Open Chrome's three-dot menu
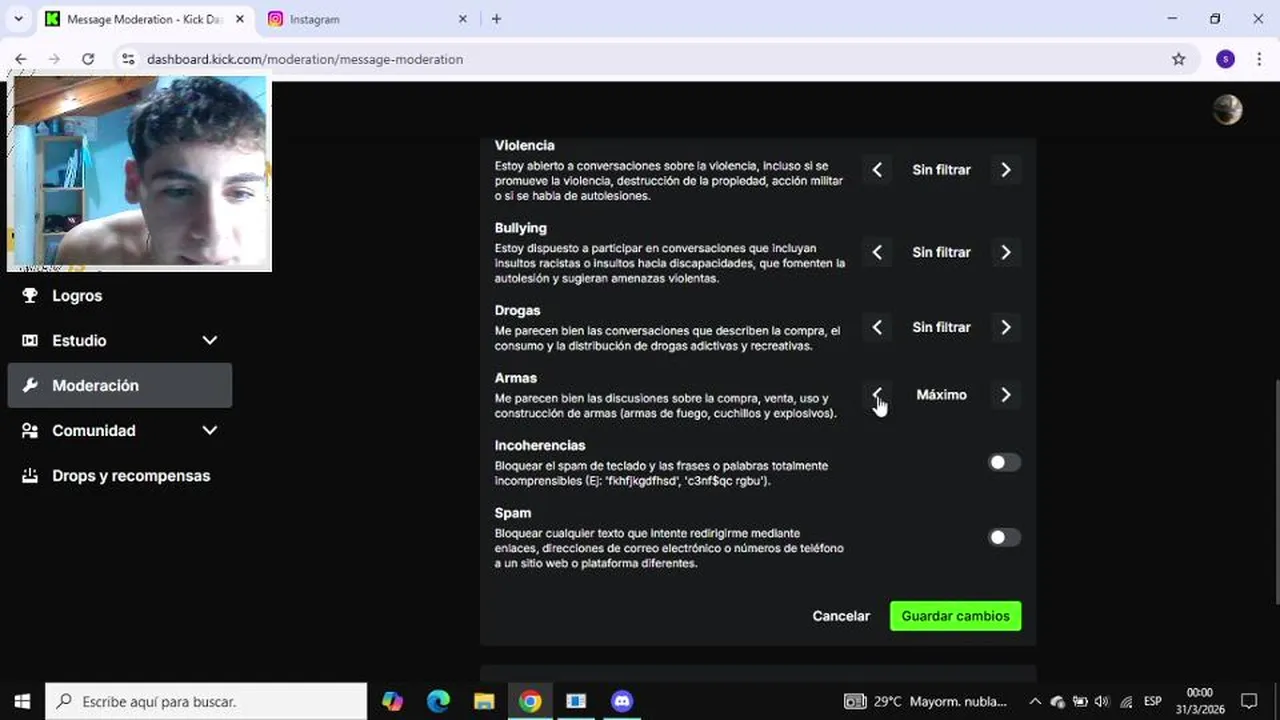Image resolution: width=1280 pixels, height=720 pixels. 1259,59
